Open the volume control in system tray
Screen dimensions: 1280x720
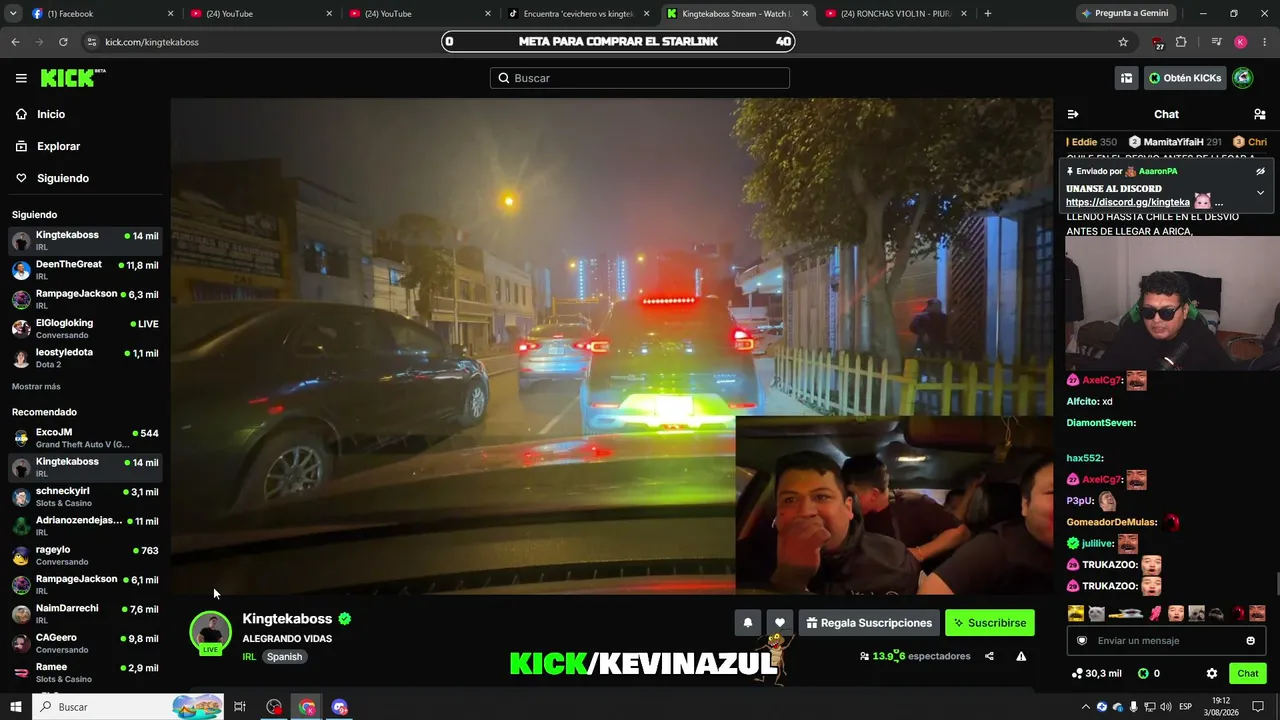click(1166, 707)
